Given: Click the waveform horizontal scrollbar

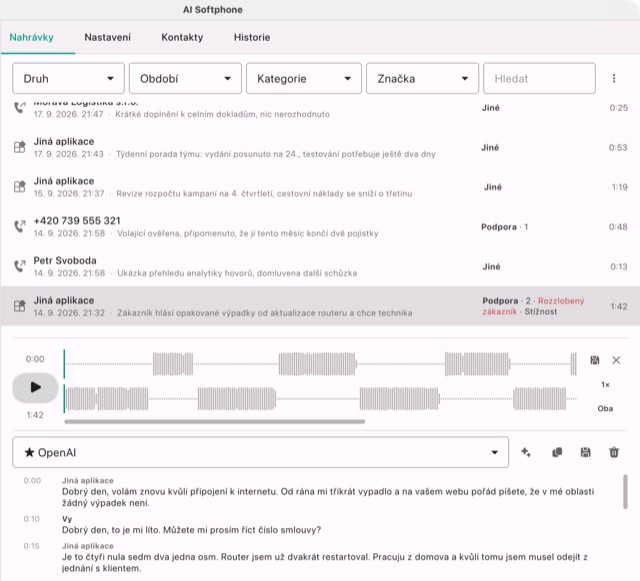Looking at the screenshot, I should click(215, 421).
